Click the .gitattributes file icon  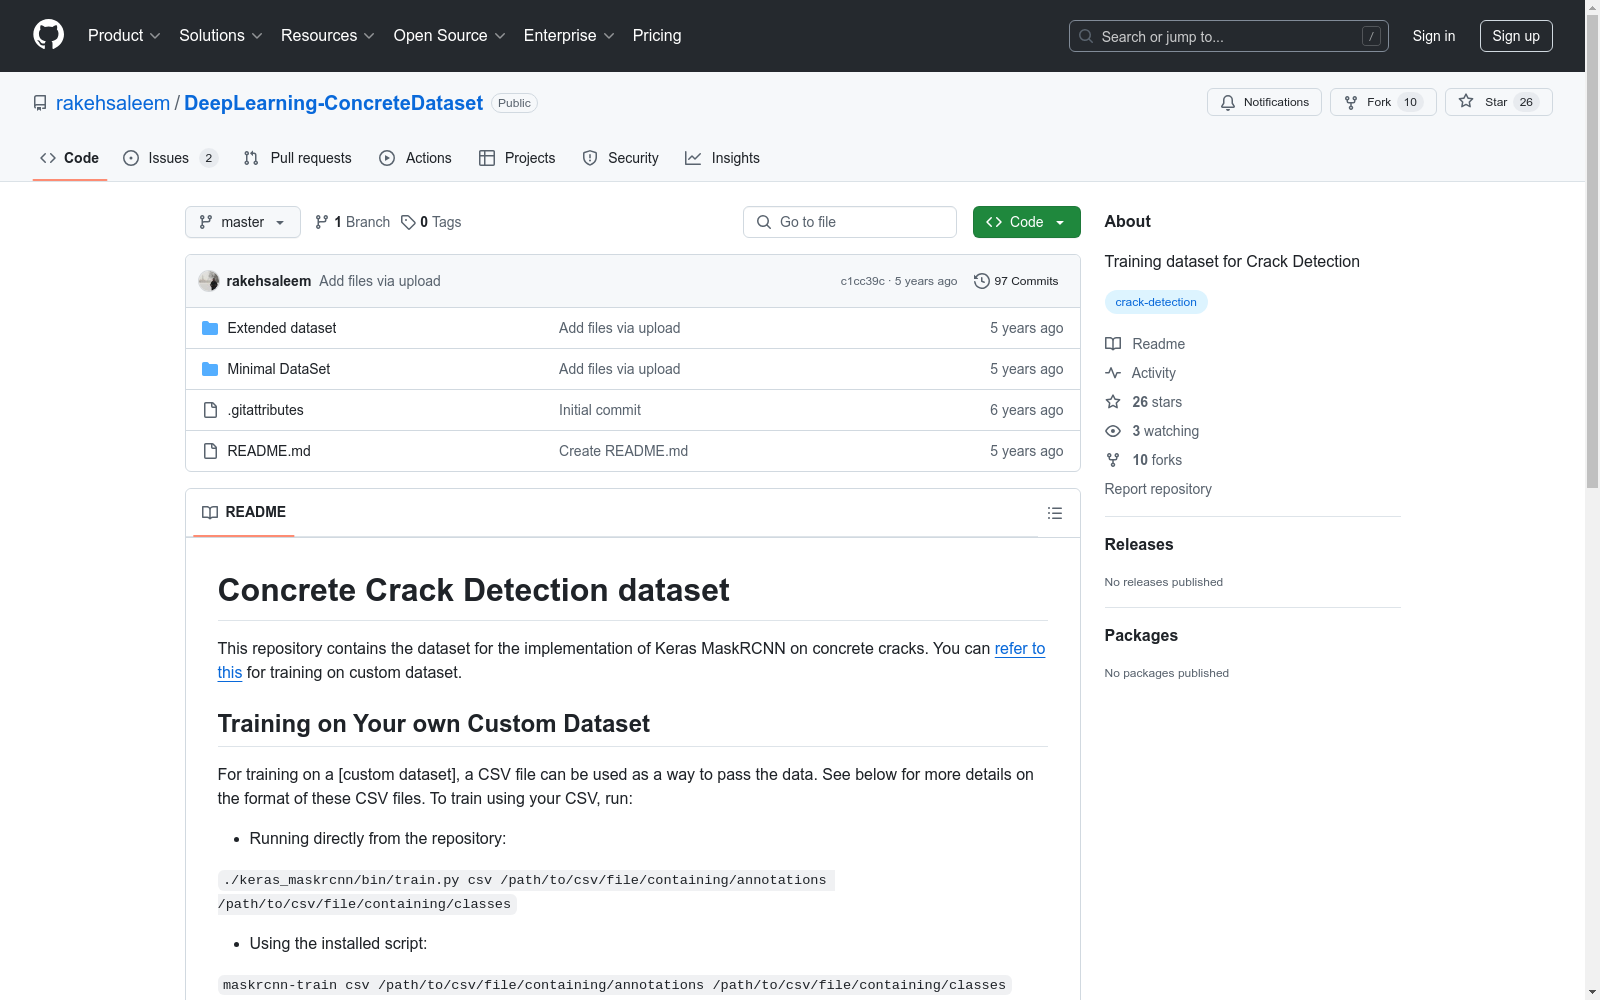pyautogui.click(x=210, y=410)
